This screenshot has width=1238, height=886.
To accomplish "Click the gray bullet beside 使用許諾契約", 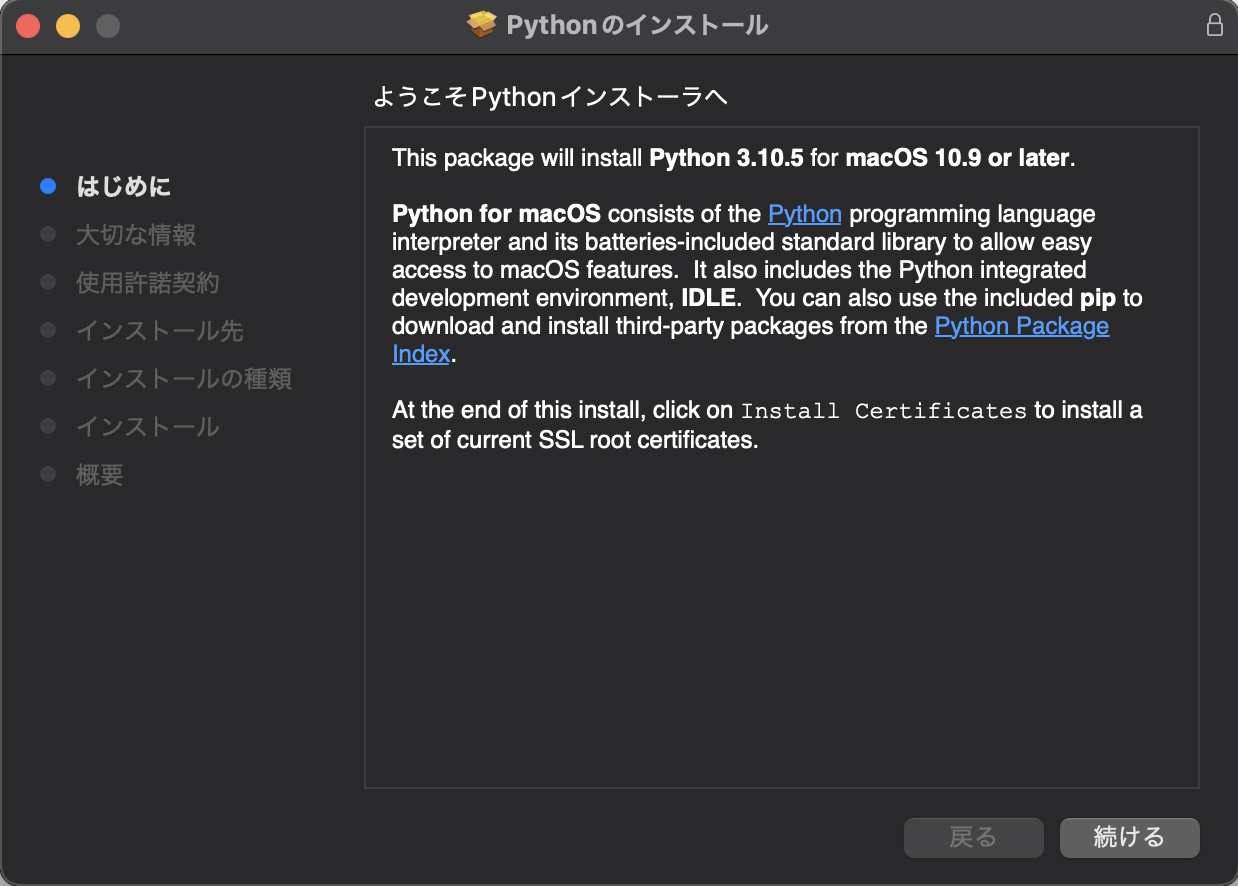I will [x=48, y=282].
